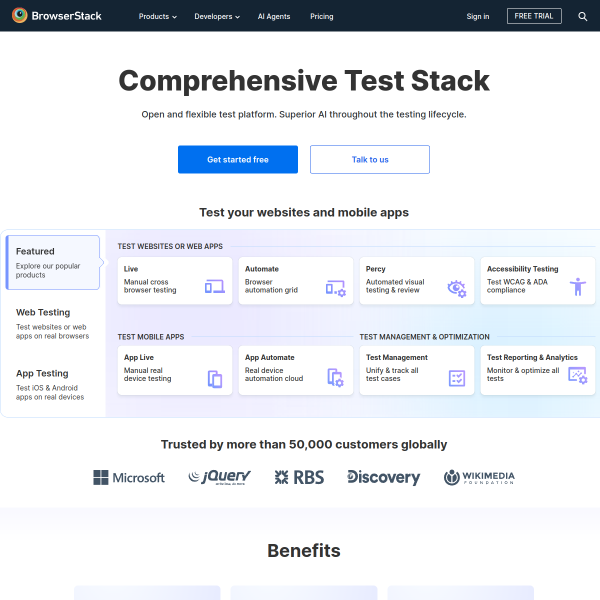
Task: Click the Test Reporting chart gear icon
Action: [x=577, y=375]
